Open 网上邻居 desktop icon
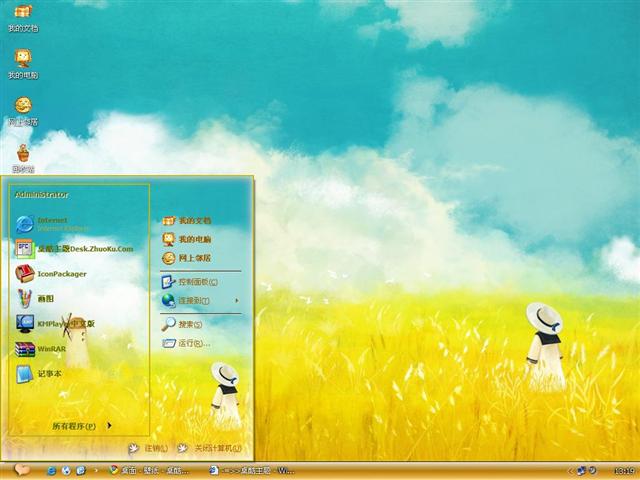This screenshot has height=480, width=640. pyautogui.click(x=23, y=111)
